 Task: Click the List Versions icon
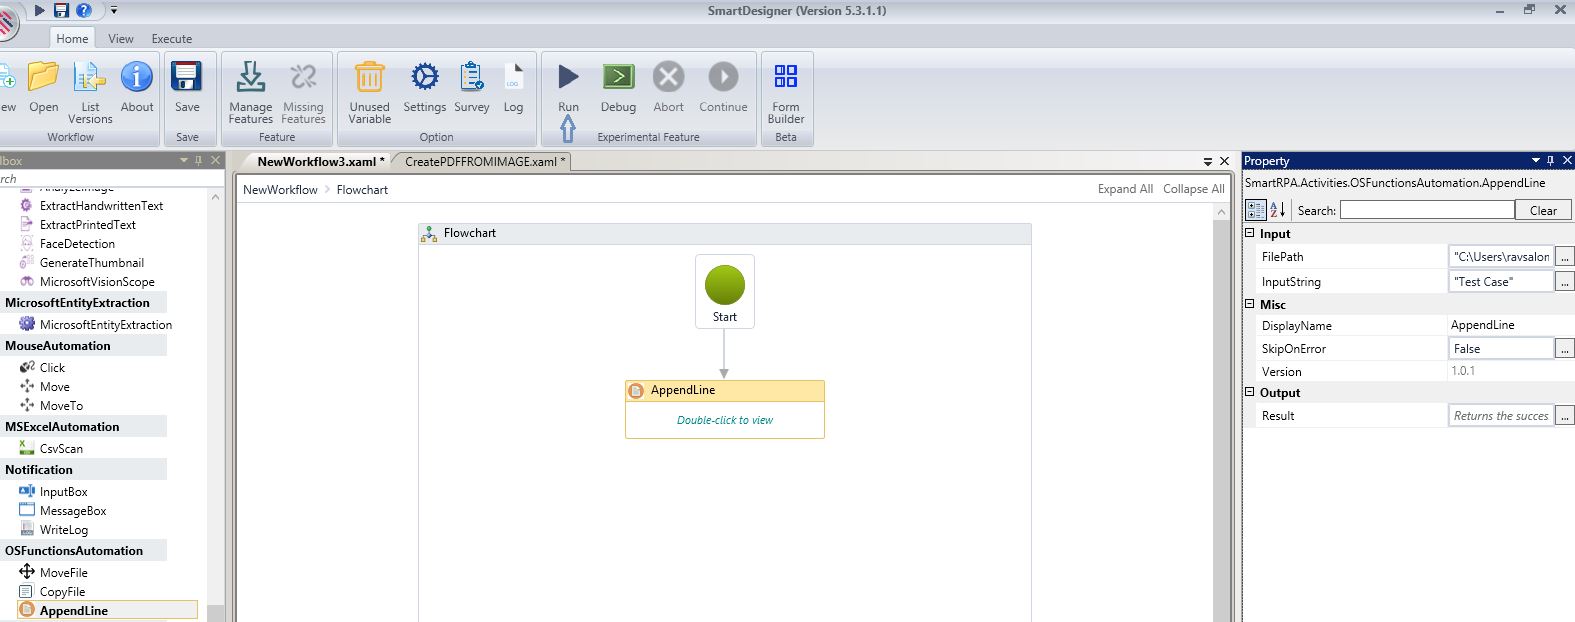[x=90, y=78]
